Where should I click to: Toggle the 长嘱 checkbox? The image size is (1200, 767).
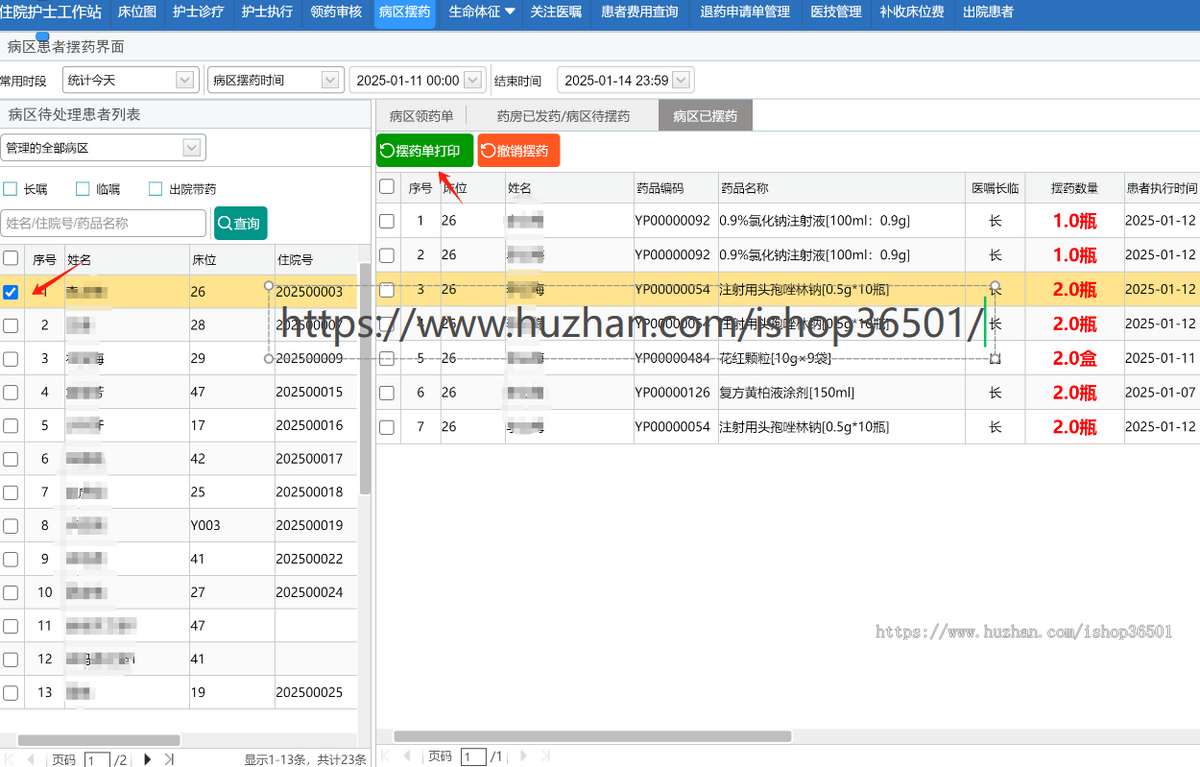click(10, 189)
